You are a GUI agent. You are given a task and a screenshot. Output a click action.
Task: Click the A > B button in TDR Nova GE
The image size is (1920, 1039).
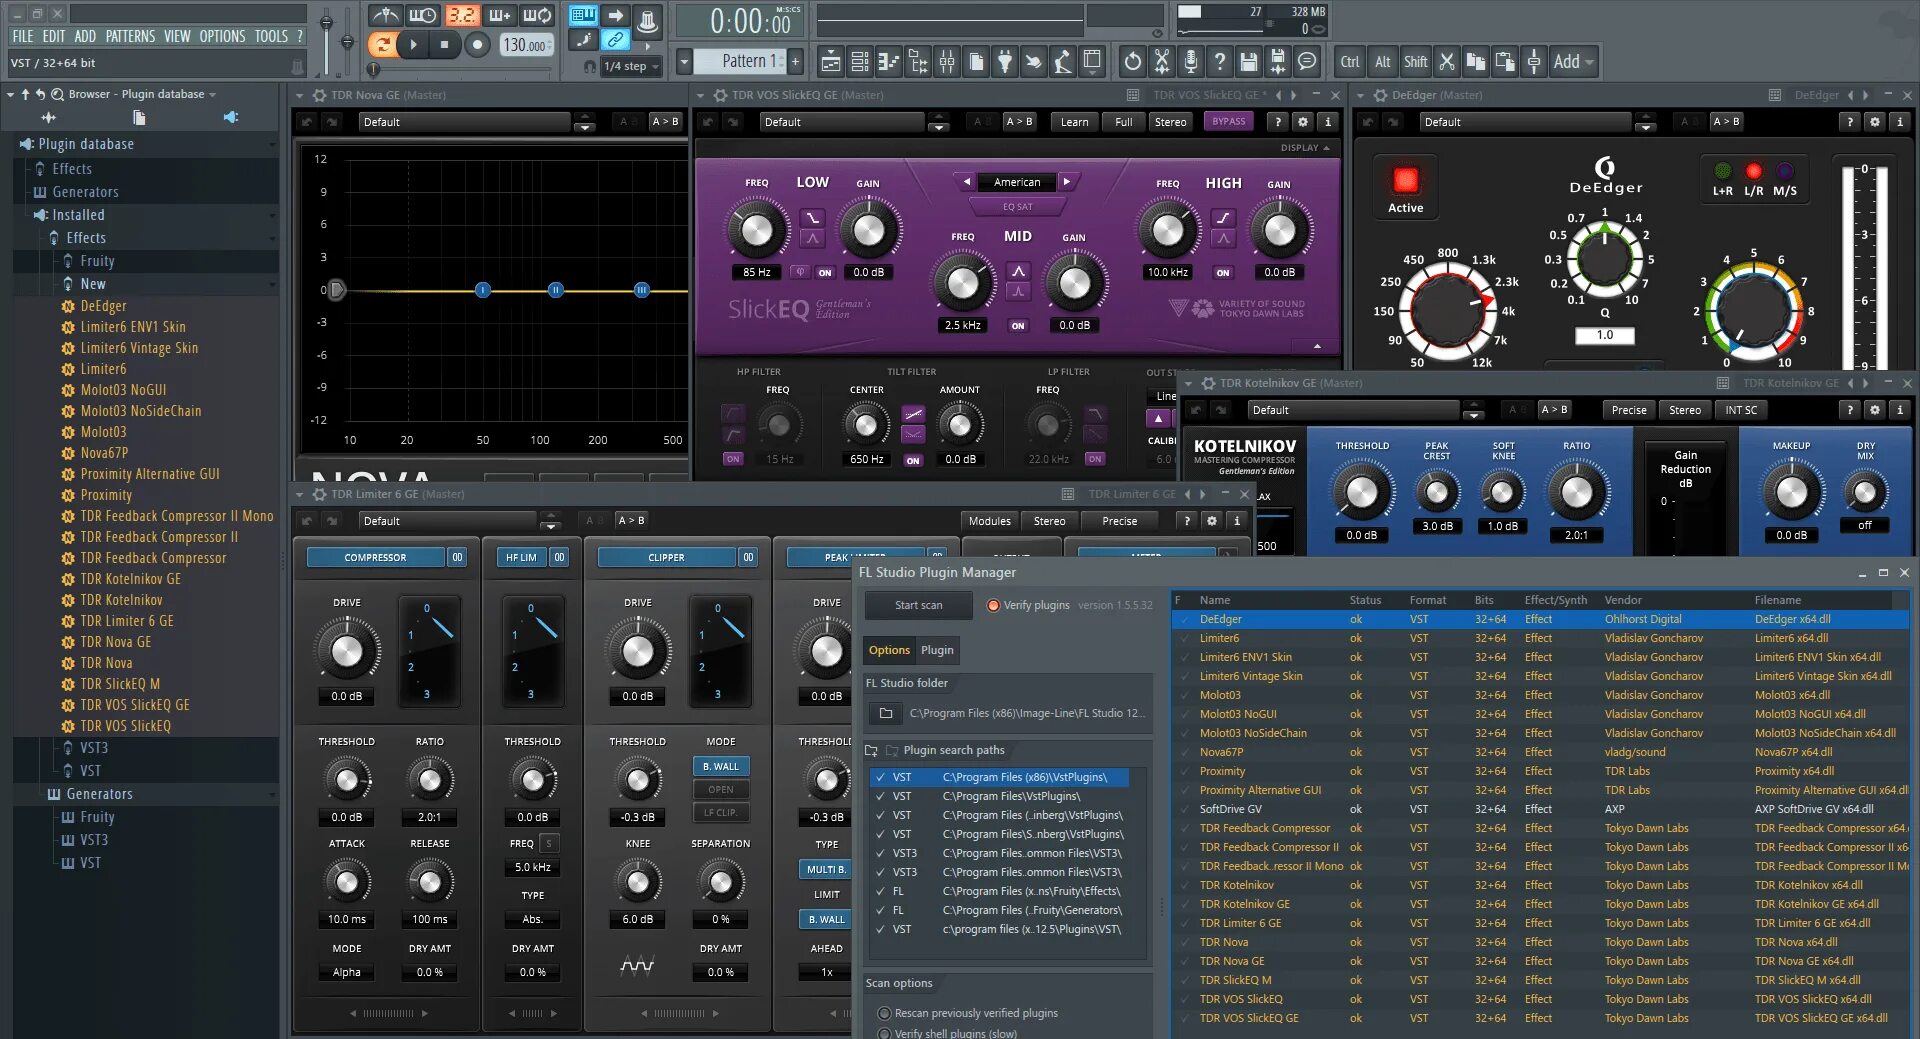coord(665,122)
